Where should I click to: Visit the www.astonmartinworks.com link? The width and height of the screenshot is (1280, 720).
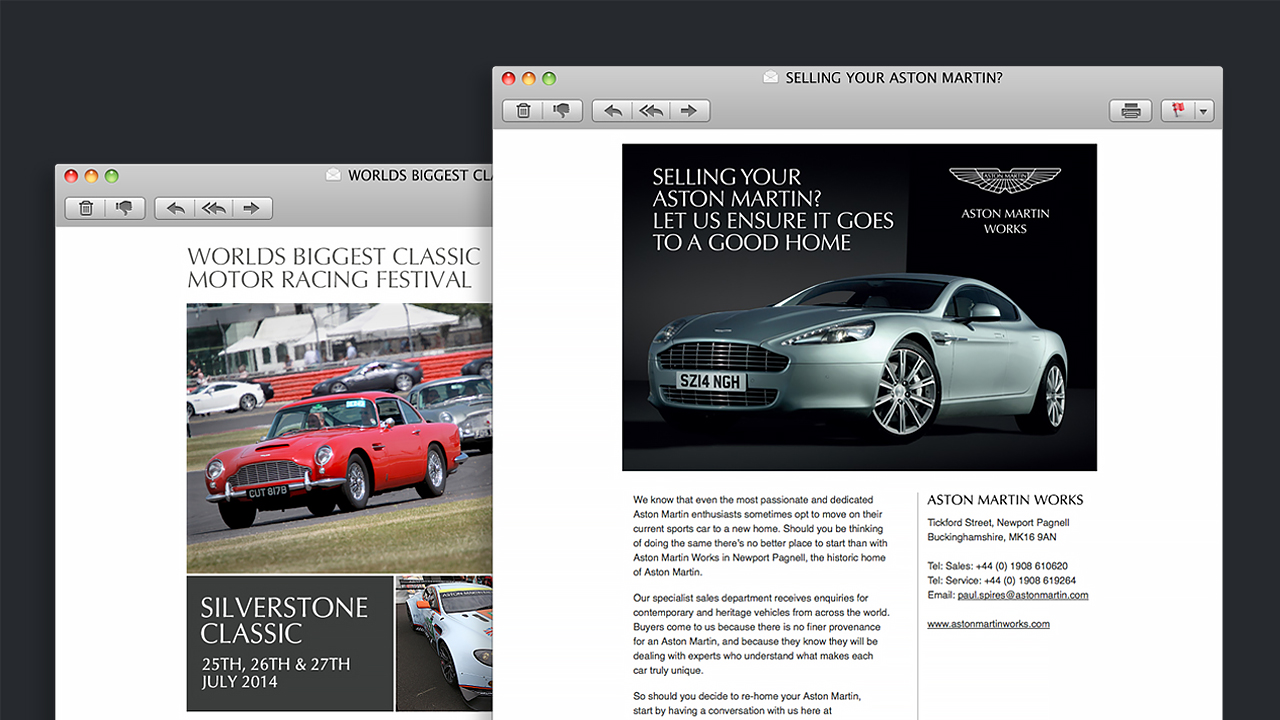[x=988, y=624]
